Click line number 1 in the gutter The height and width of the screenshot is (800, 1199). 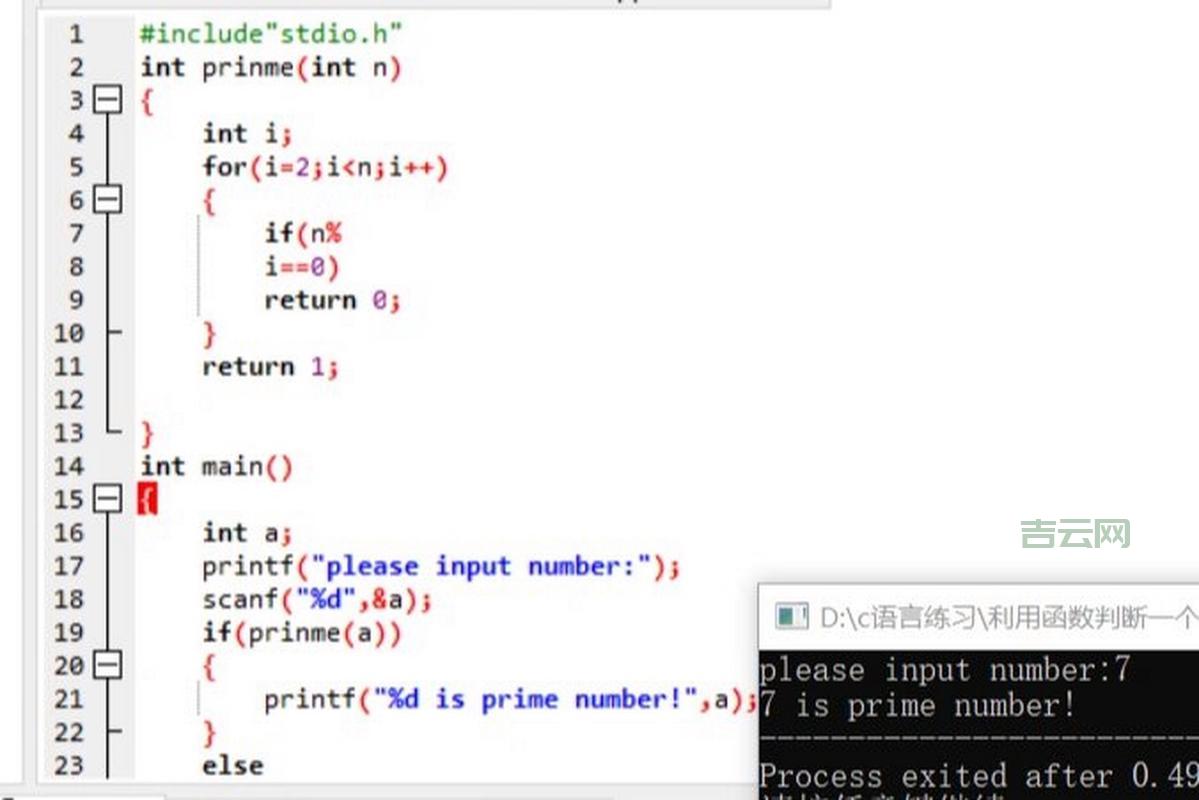click(76, 34)
